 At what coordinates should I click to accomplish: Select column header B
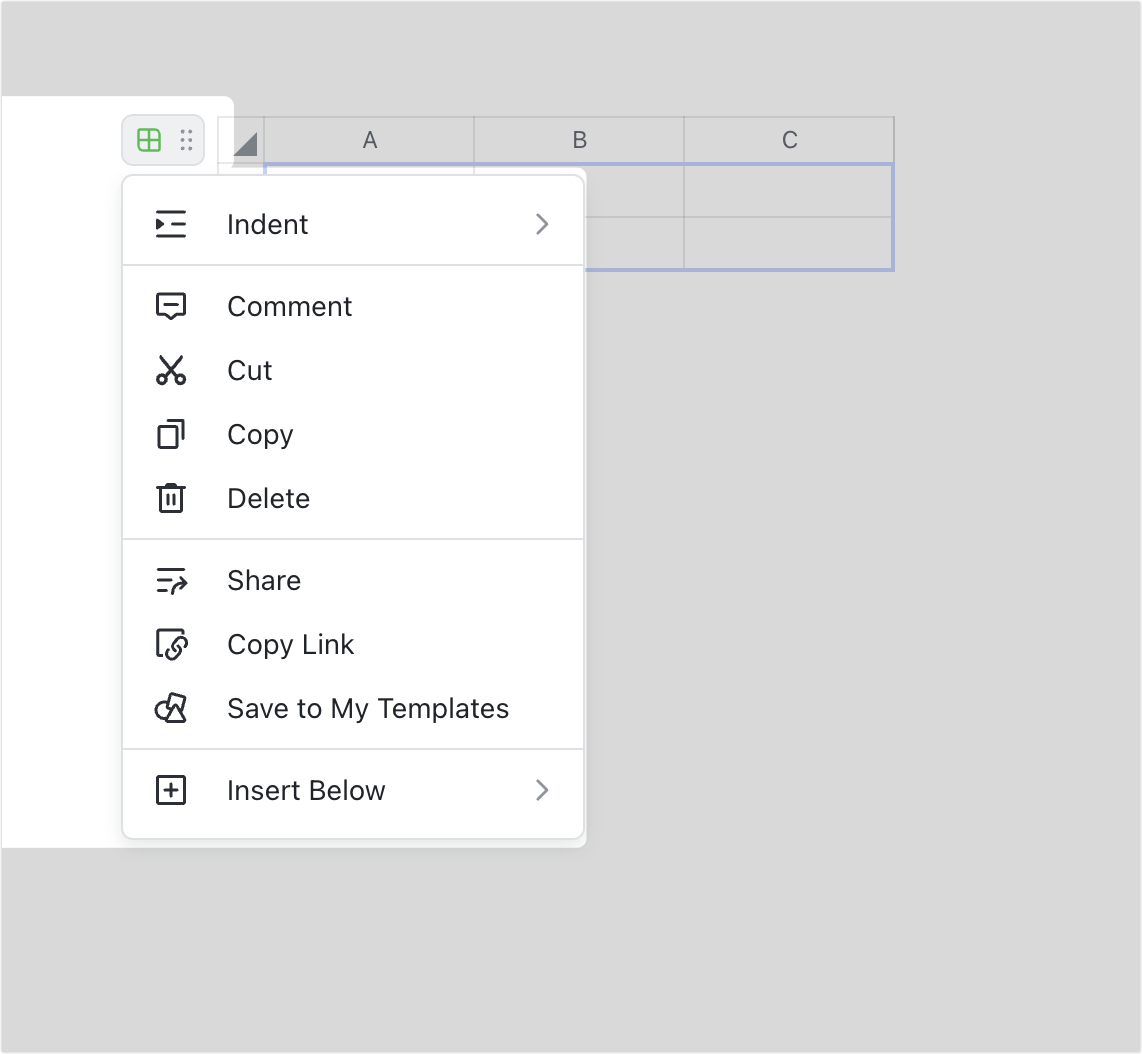tap(579, 140)
